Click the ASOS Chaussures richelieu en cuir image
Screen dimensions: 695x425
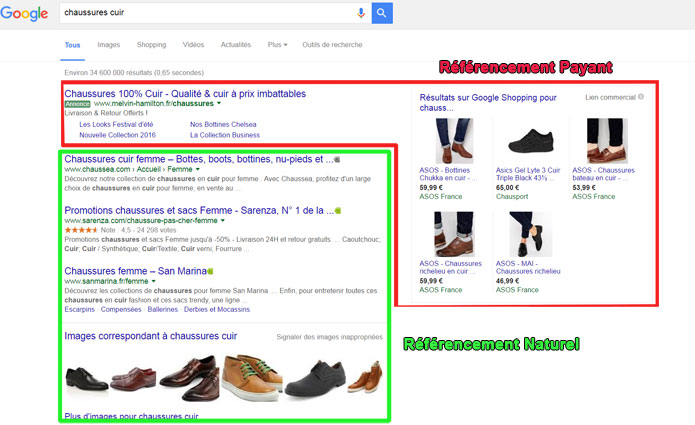click(454, 234)
